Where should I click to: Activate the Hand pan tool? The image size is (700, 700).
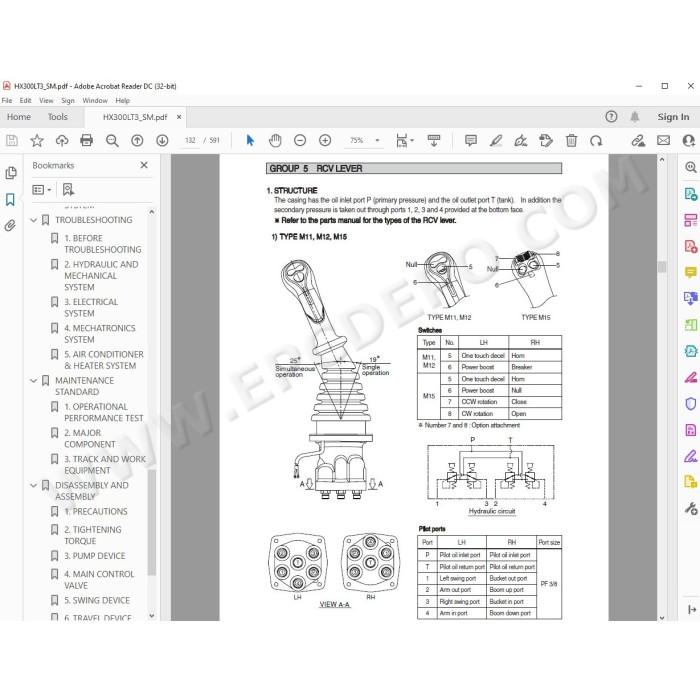[x=275, y=141]
